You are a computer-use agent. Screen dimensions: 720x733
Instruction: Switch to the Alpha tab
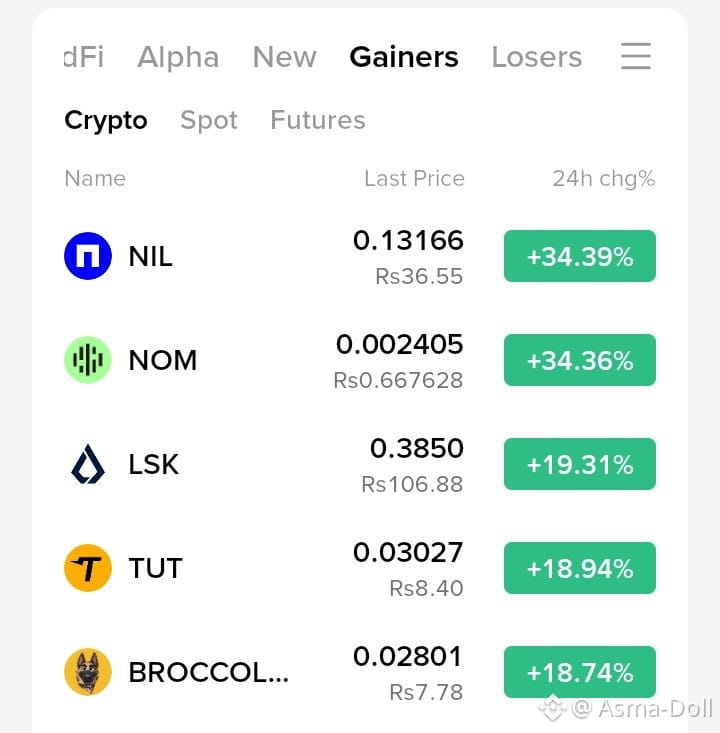click(178, 57)
